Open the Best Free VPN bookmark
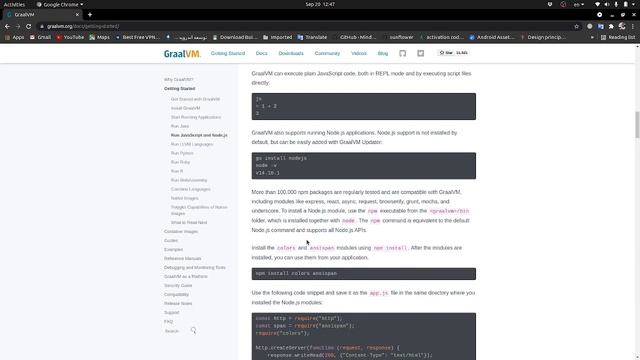The image size is (640, 360). click(138, 37)
